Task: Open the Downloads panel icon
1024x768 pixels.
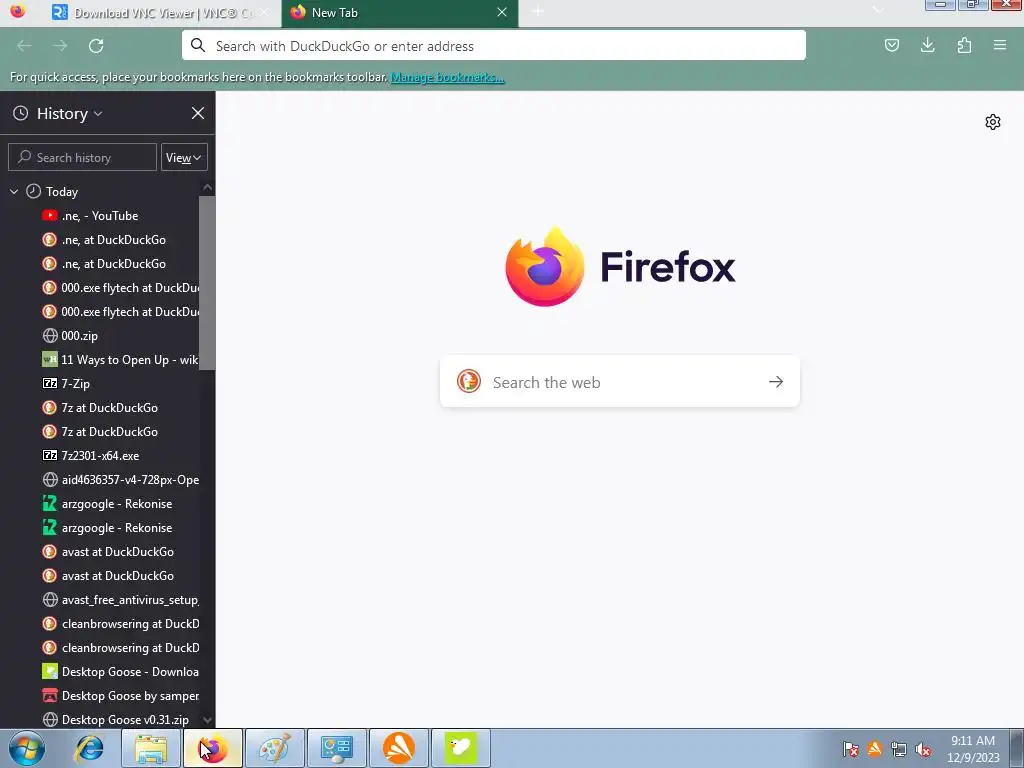Action: pos(927,46)
